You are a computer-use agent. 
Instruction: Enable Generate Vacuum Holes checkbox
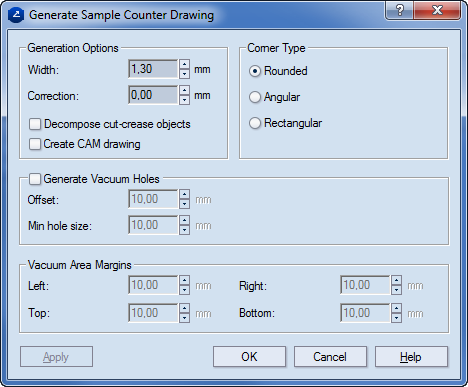(x=35, y=179)
